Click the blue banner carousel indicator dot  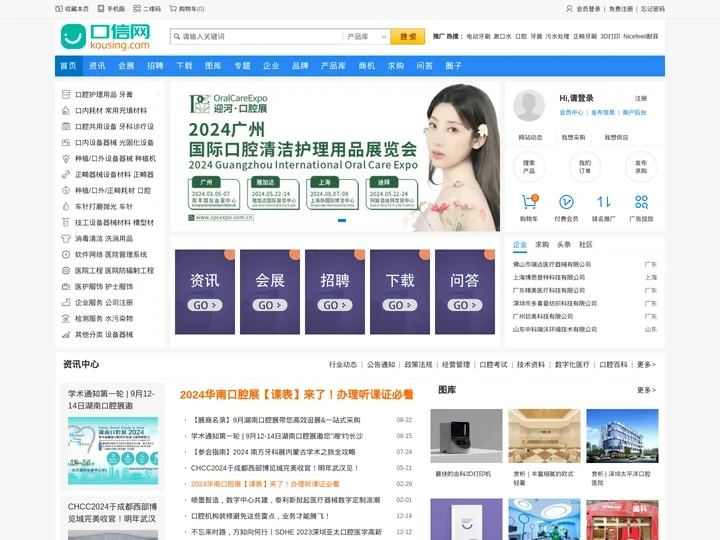pos(342,220)
